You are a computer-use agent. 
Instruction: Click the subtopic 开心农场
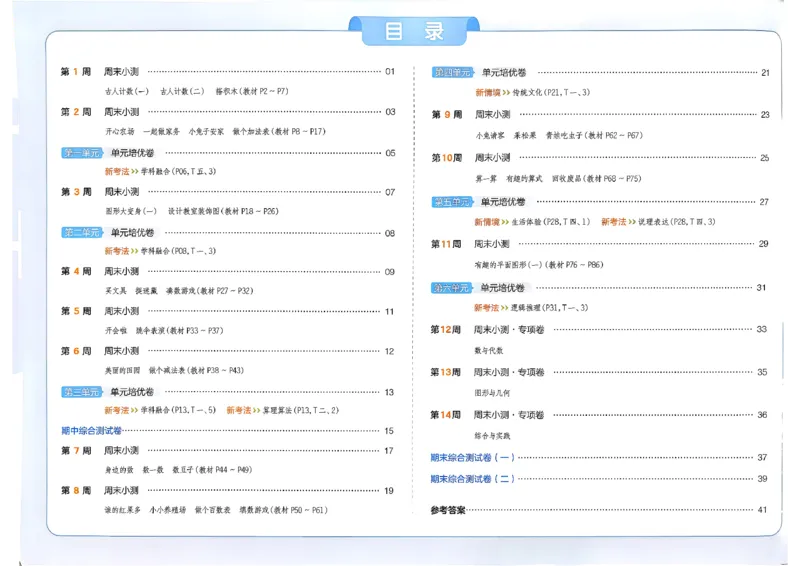(x=119, y=132)
